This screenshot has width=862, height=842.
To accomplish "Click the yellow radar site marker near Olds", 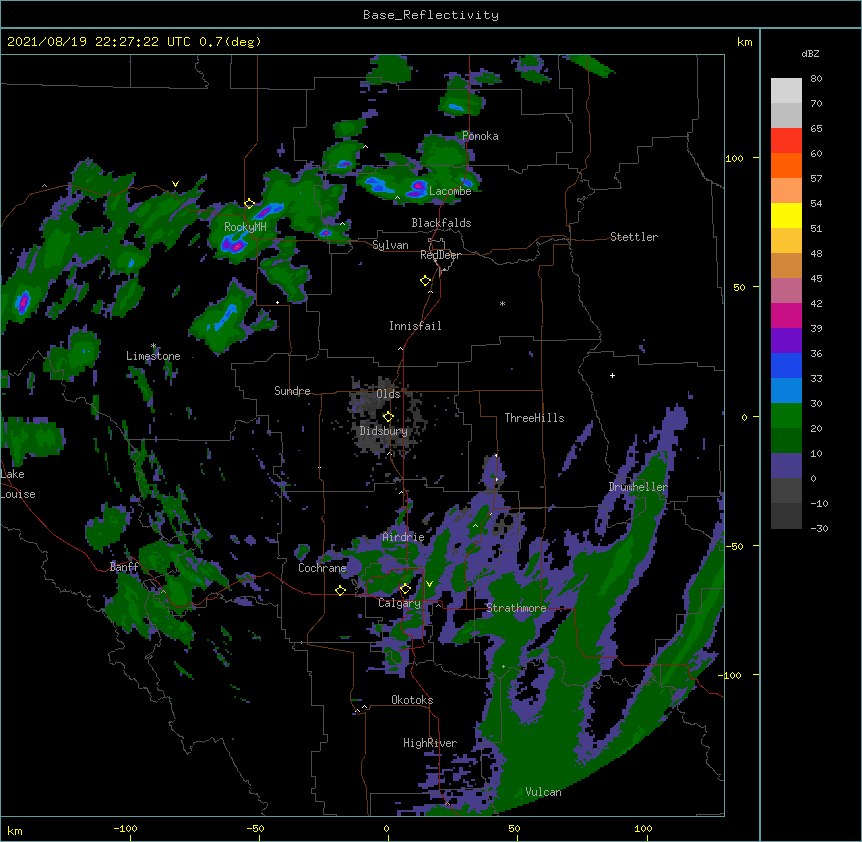I will tap(388, 417).
